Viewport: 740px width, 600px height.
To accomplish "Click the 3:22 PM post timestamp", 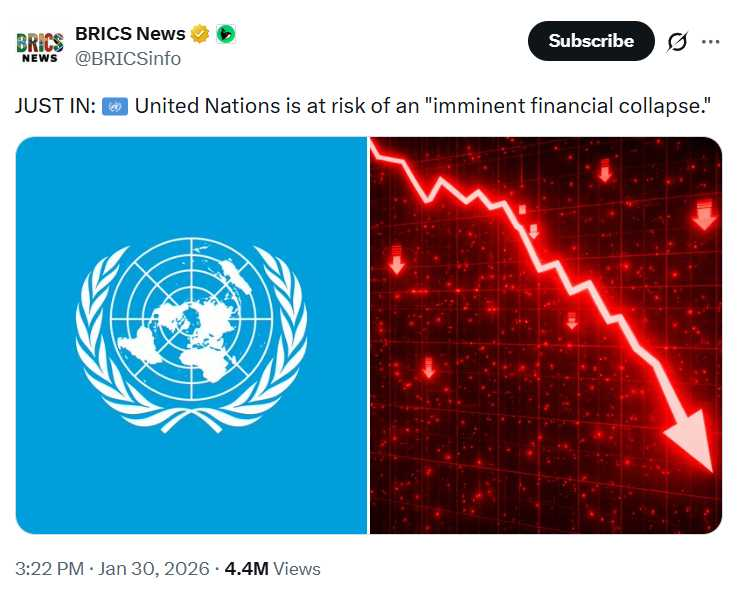I will point(49,569).
